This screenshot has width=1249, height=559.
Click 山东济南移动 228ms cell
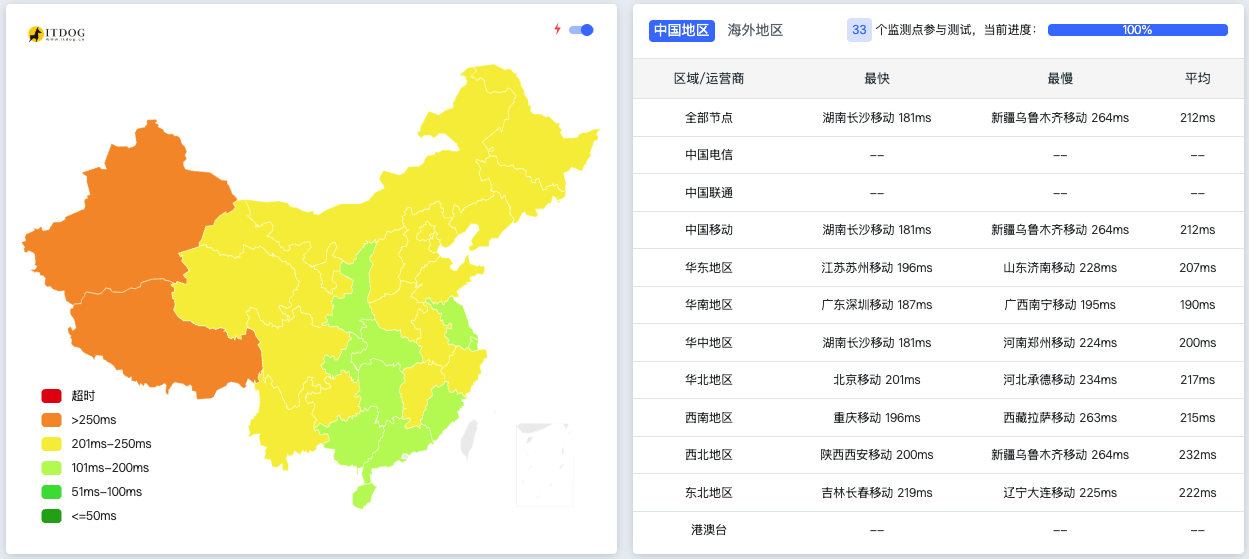click(1060, 268)
